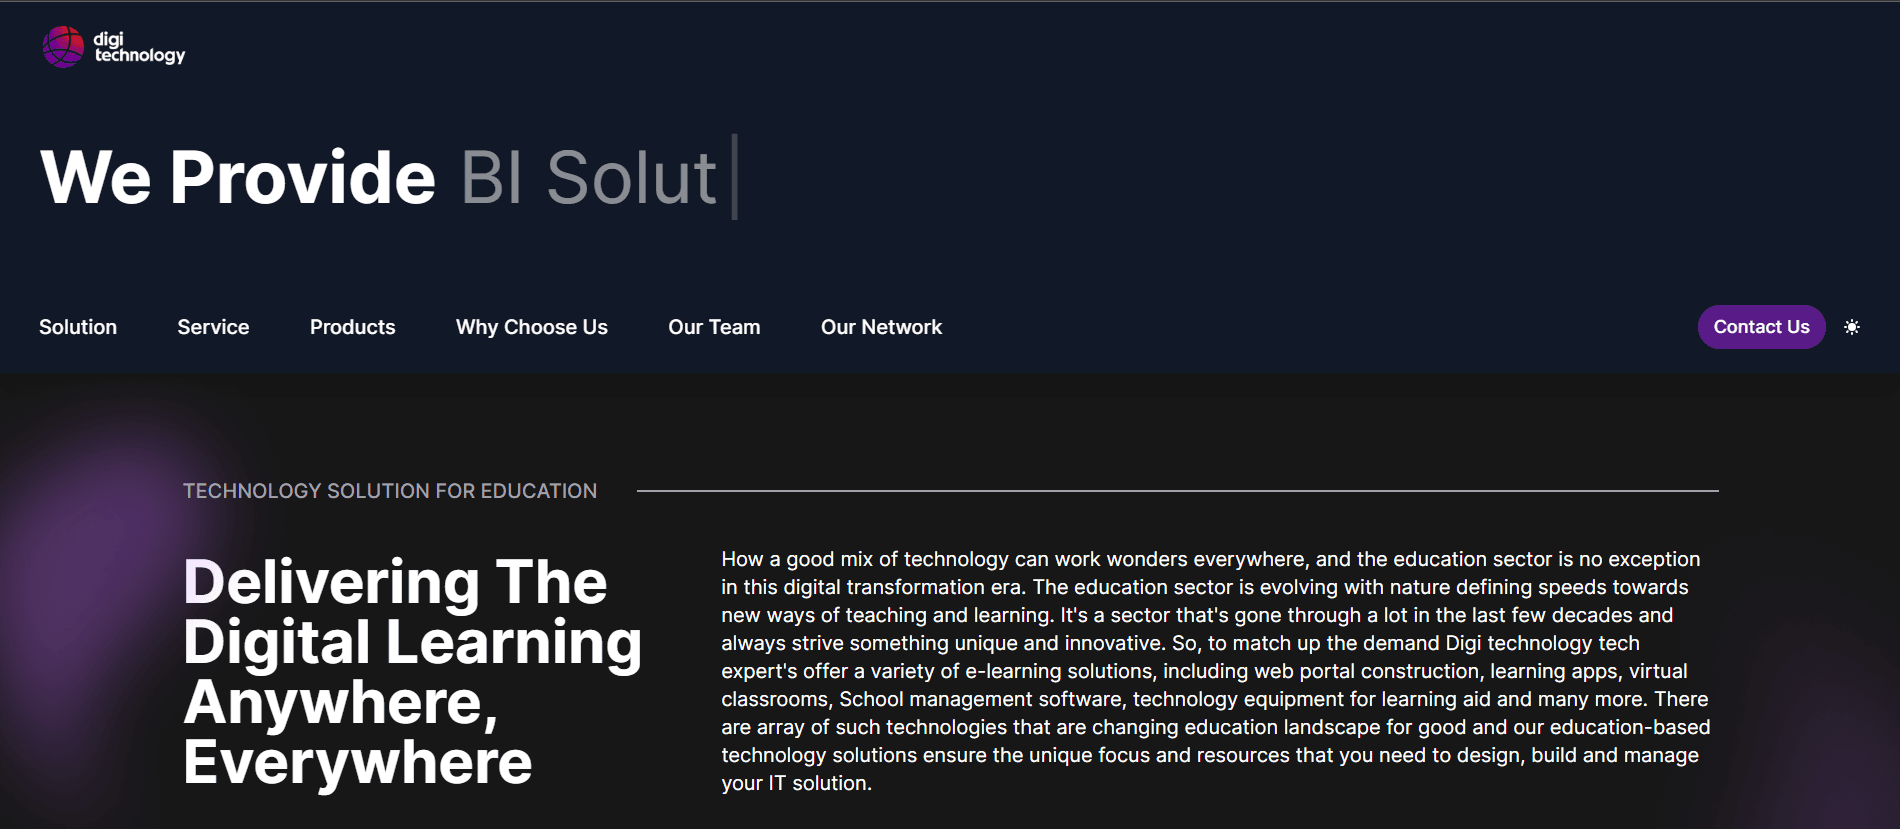Image resolution: width=1900 pixels, height=829 pixels.
Task: Click the horizontal divider line beside the label
Action: coord(1177,491)
